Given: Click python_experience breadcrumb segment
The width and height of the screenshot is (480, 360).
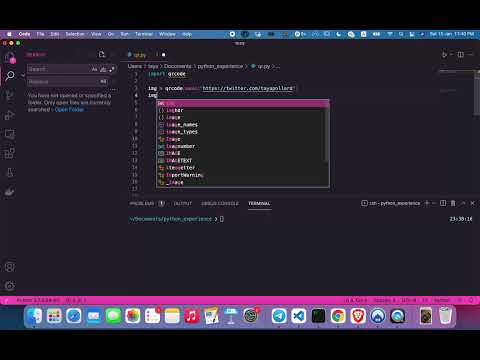Looking at the screenshot, I should pos(220,66).
